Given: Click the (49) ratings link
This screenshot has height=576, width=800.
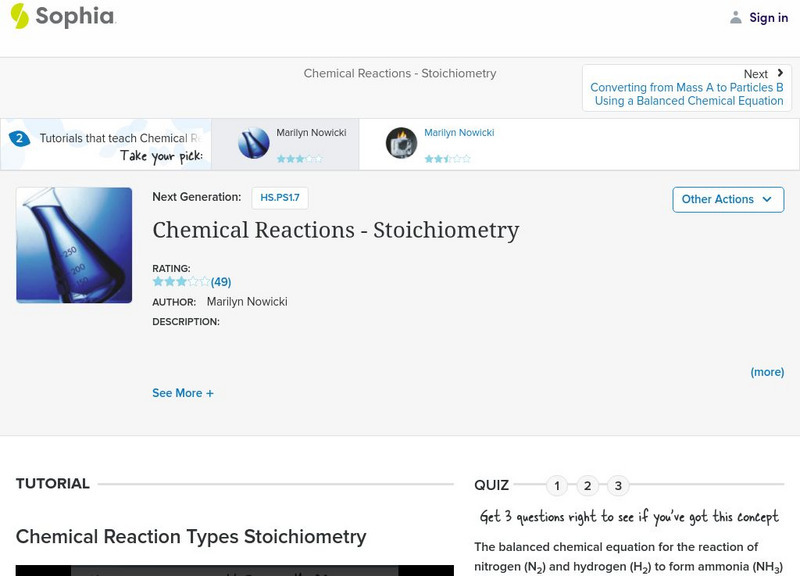Looking at the screenshot, I should coord(222,281).
